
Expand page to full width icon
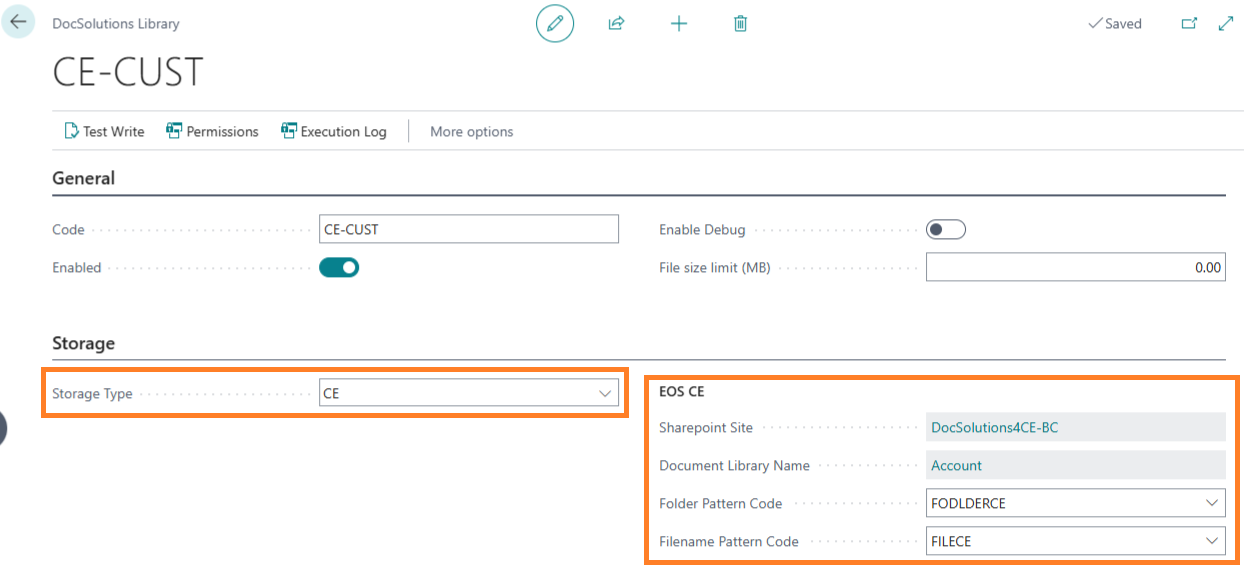click(x=1226, y=23)
